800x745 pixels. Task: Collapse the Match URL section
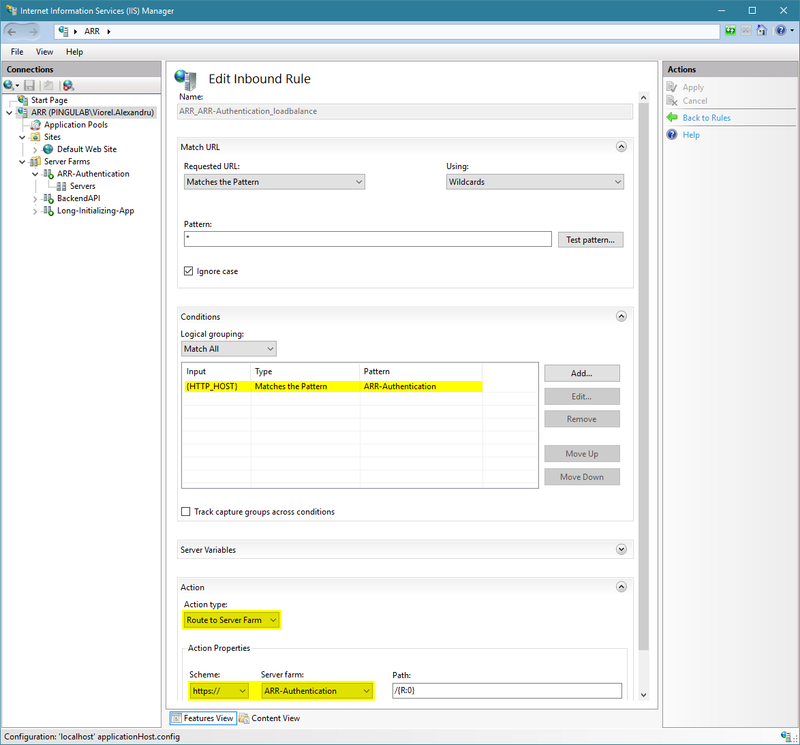621,147
